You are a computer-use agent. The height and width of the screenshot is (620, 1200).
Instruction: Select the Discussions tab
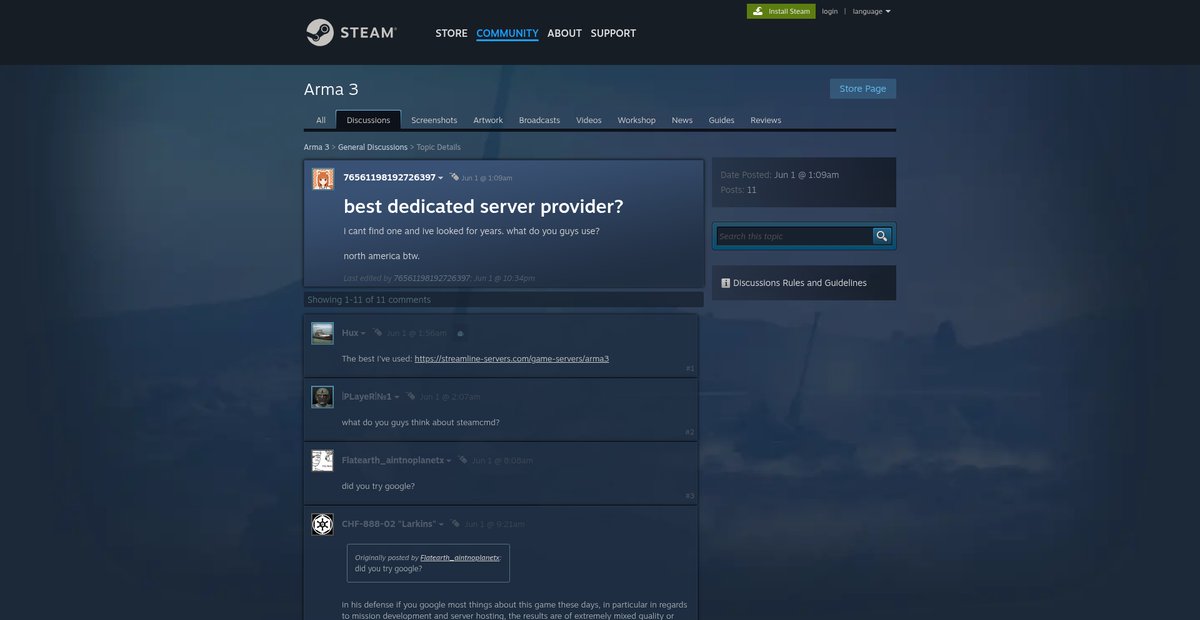368,120
